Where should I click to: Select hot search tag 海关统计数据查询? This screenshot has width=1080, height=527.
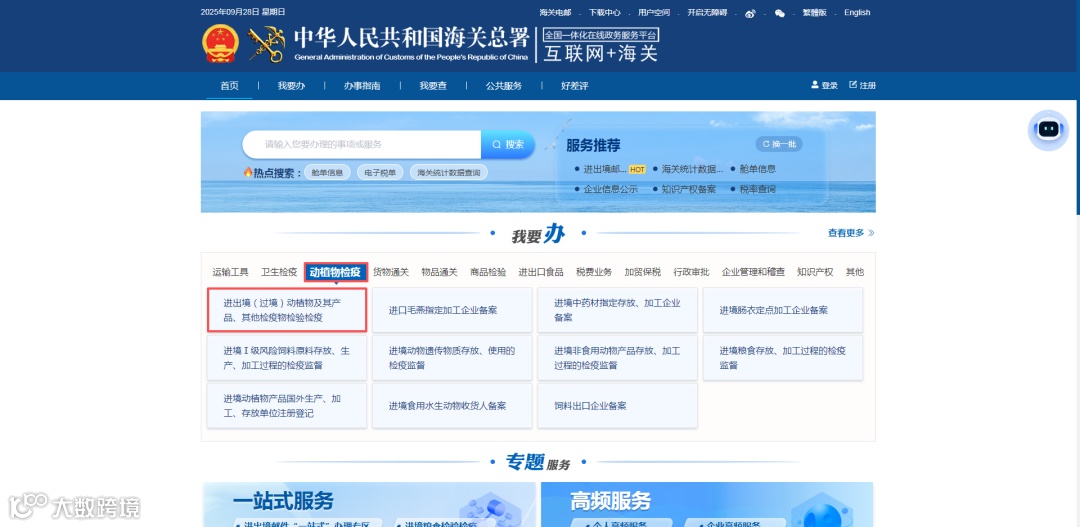click(448, 173)
